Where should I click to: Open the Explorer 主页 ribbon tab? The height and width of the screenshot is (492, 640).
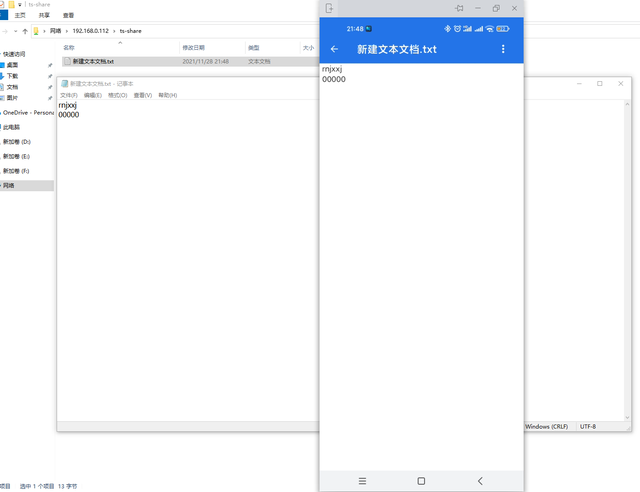pyautogui.click(x=20, y=15)
